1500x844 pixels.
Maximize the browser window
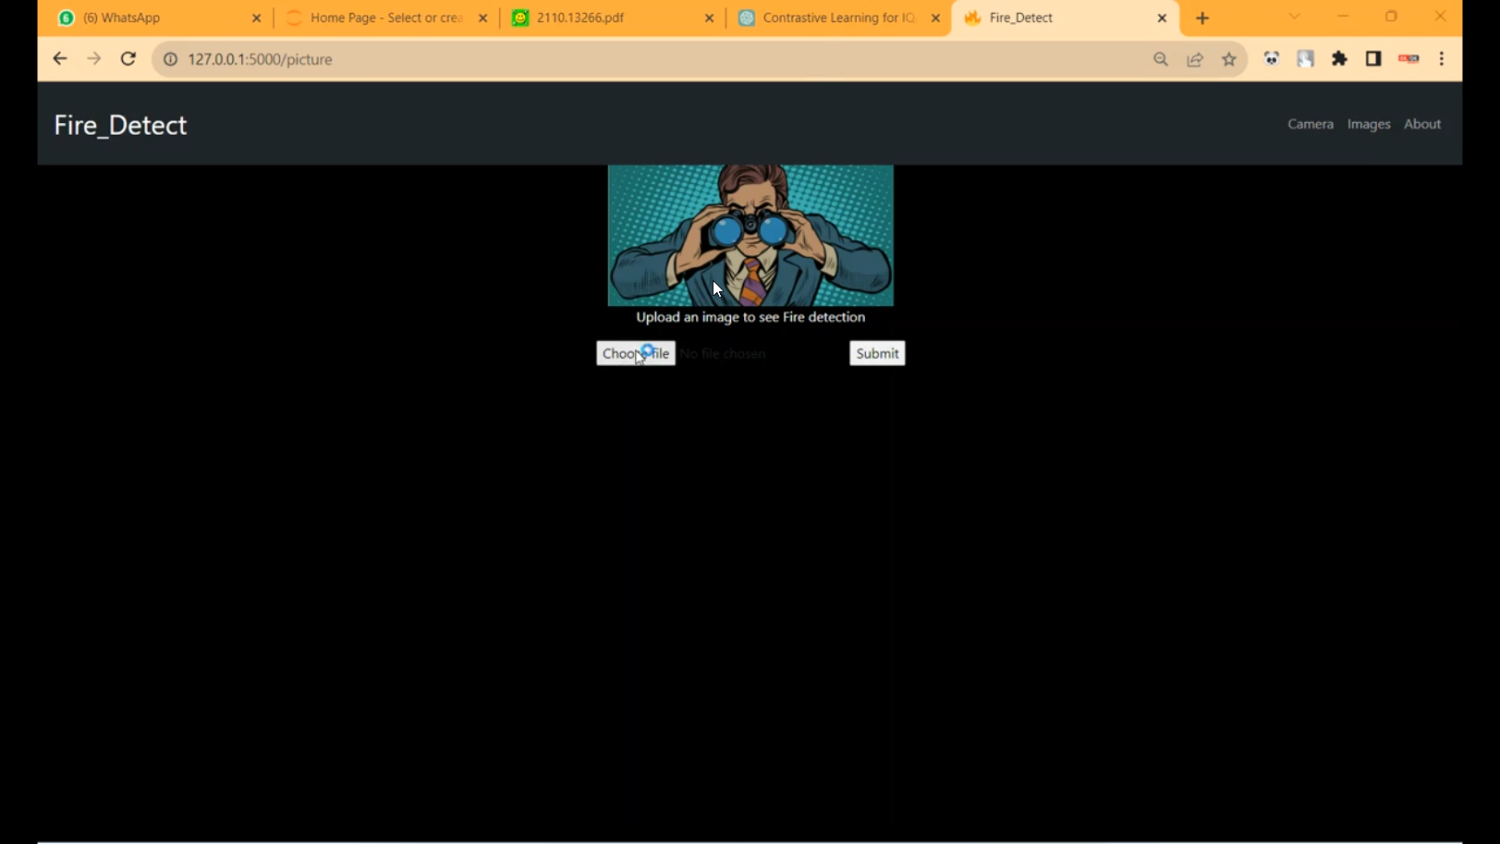pos(1391,17)
